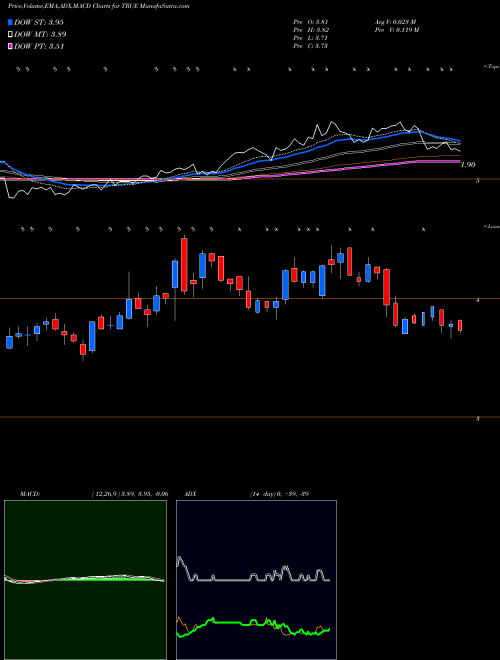Viewport: 500px width, 660px height.
Task: Click the ADX (14 day) values text
Action: point(279,494)
